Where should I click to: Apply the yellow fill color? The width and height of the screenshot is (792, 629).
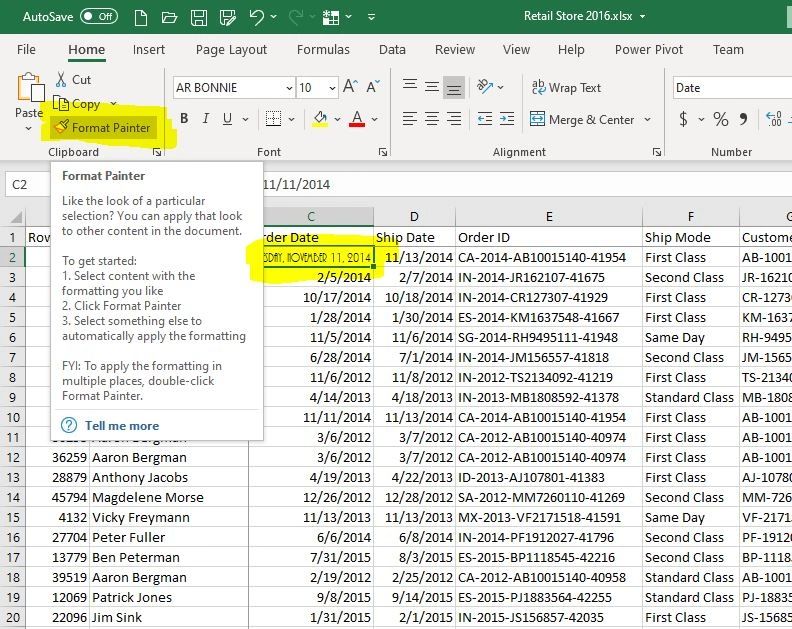pyautogui.click(x=320, y=119)
